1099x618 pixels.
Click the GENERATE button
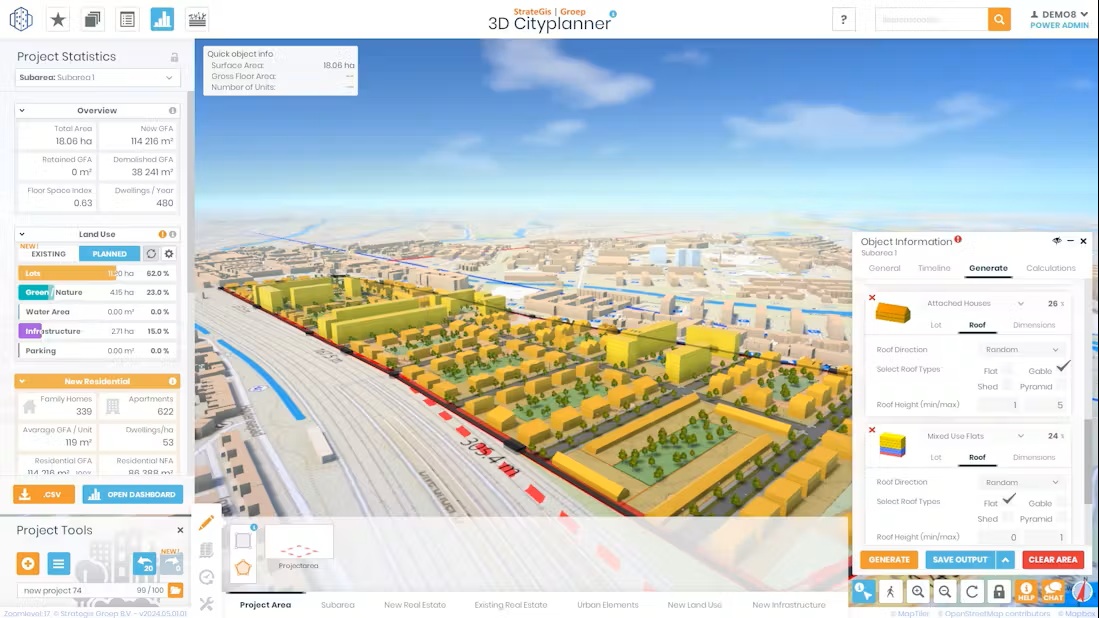[889, 559]
